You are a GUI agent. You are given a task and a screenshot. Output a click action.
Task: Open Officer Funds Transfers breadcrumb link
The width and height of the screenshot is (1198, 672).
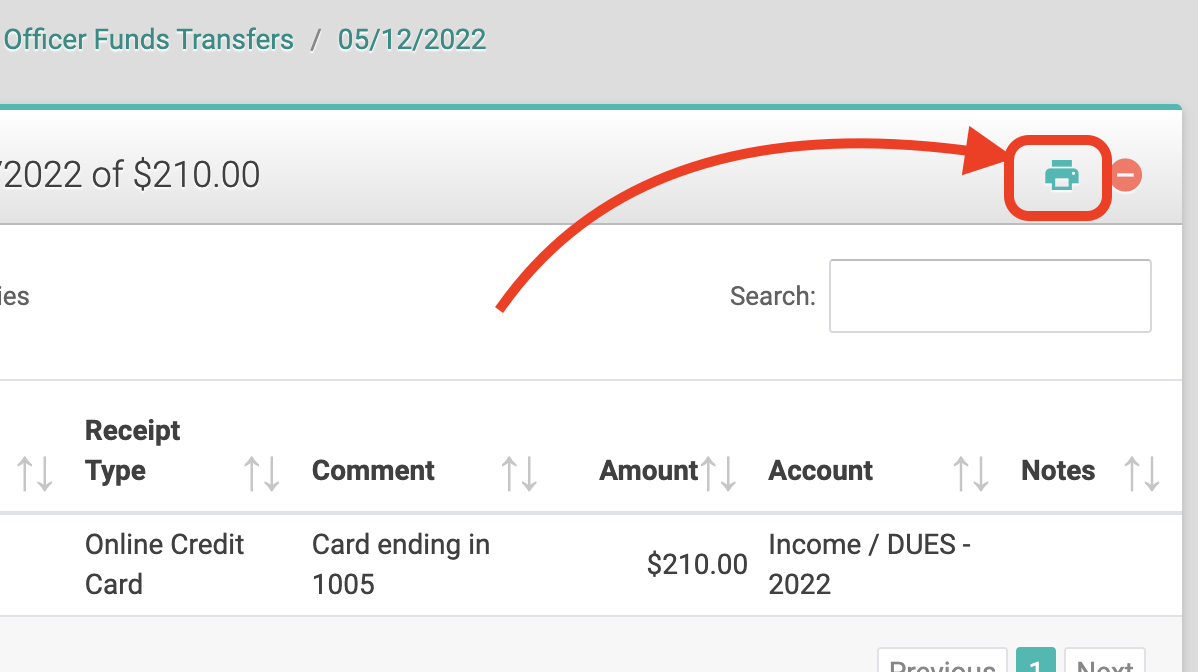[x=148, y=40]
